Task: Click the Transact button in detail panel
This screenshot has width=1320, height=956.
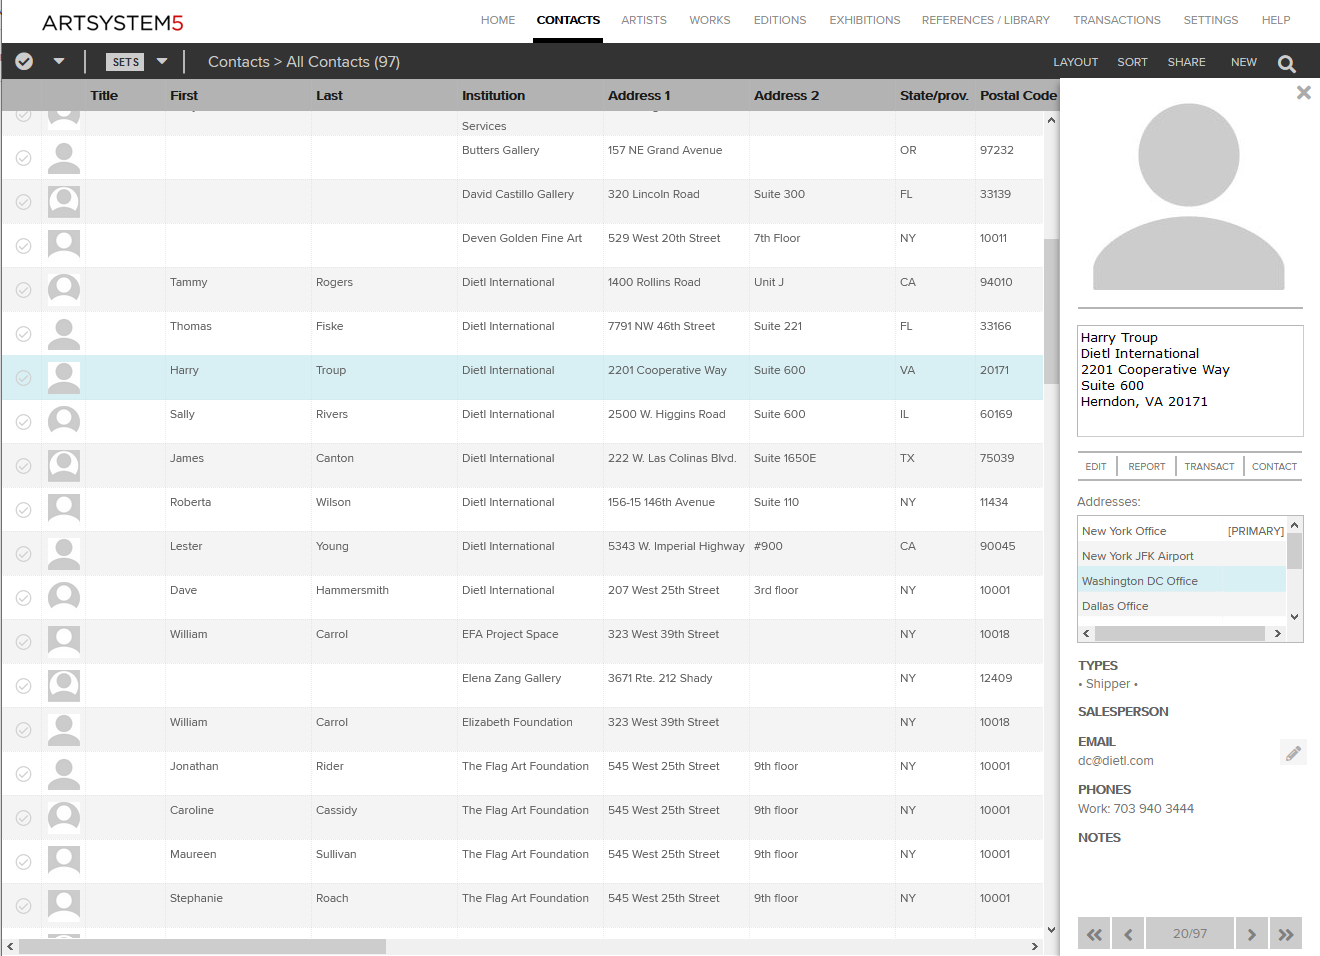Action: tap(1209, 466)
